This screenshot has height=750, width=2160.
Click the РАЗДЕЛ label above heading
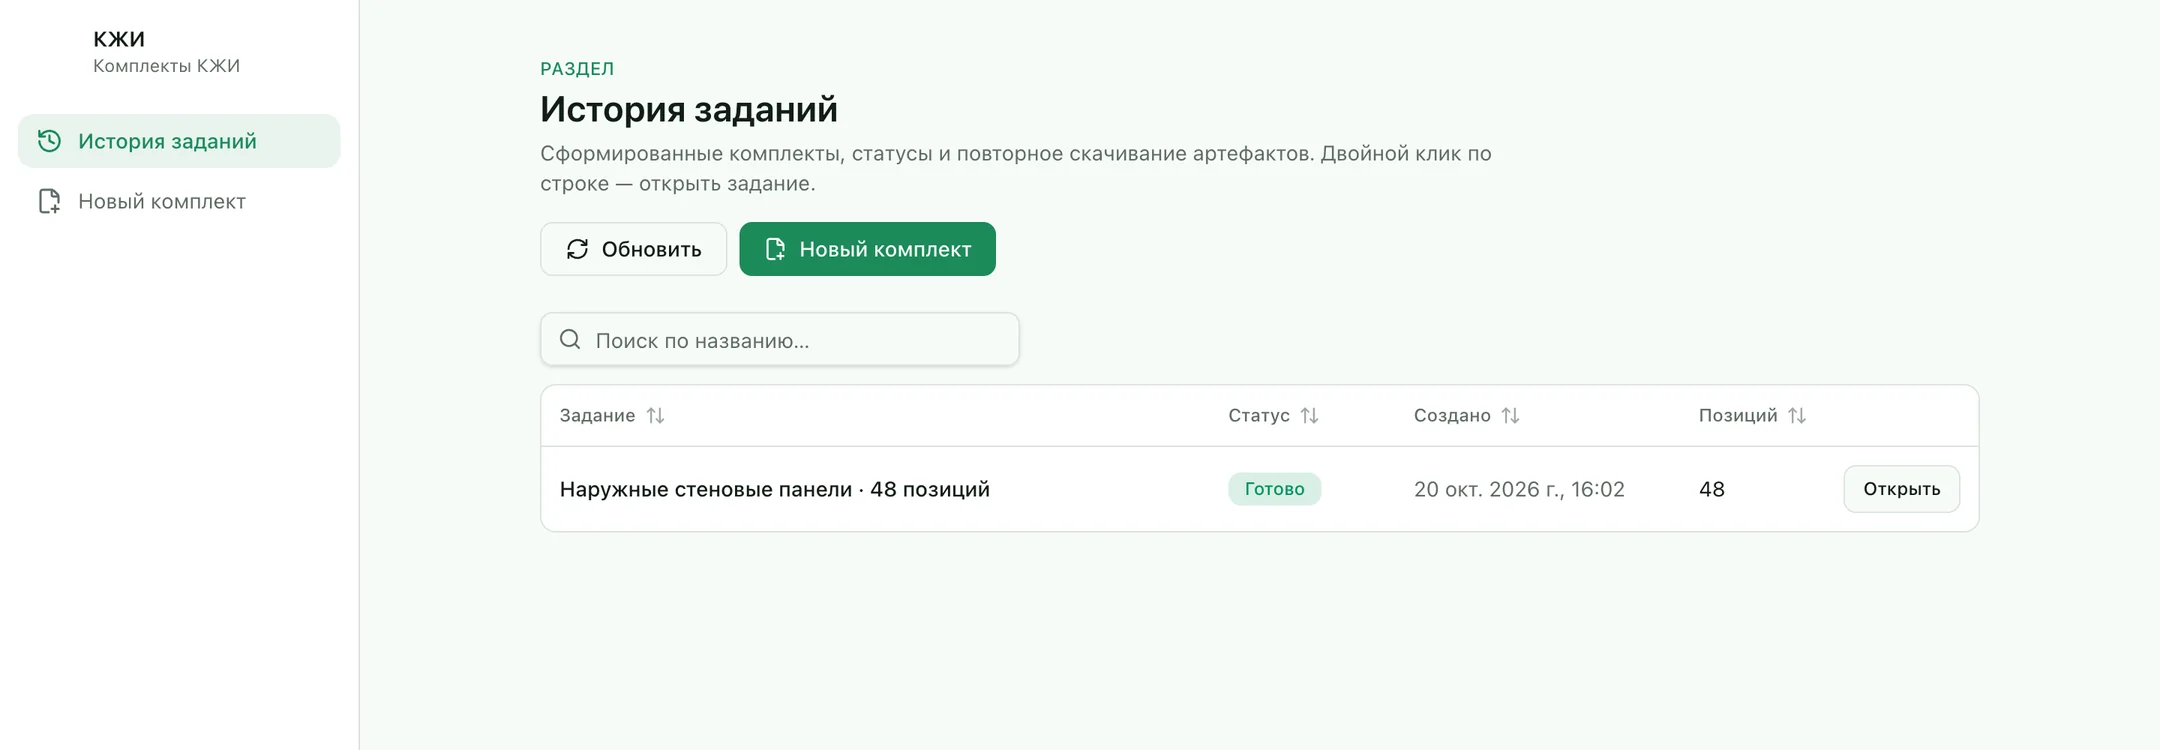pyautogui.click(x=577, y=69)
